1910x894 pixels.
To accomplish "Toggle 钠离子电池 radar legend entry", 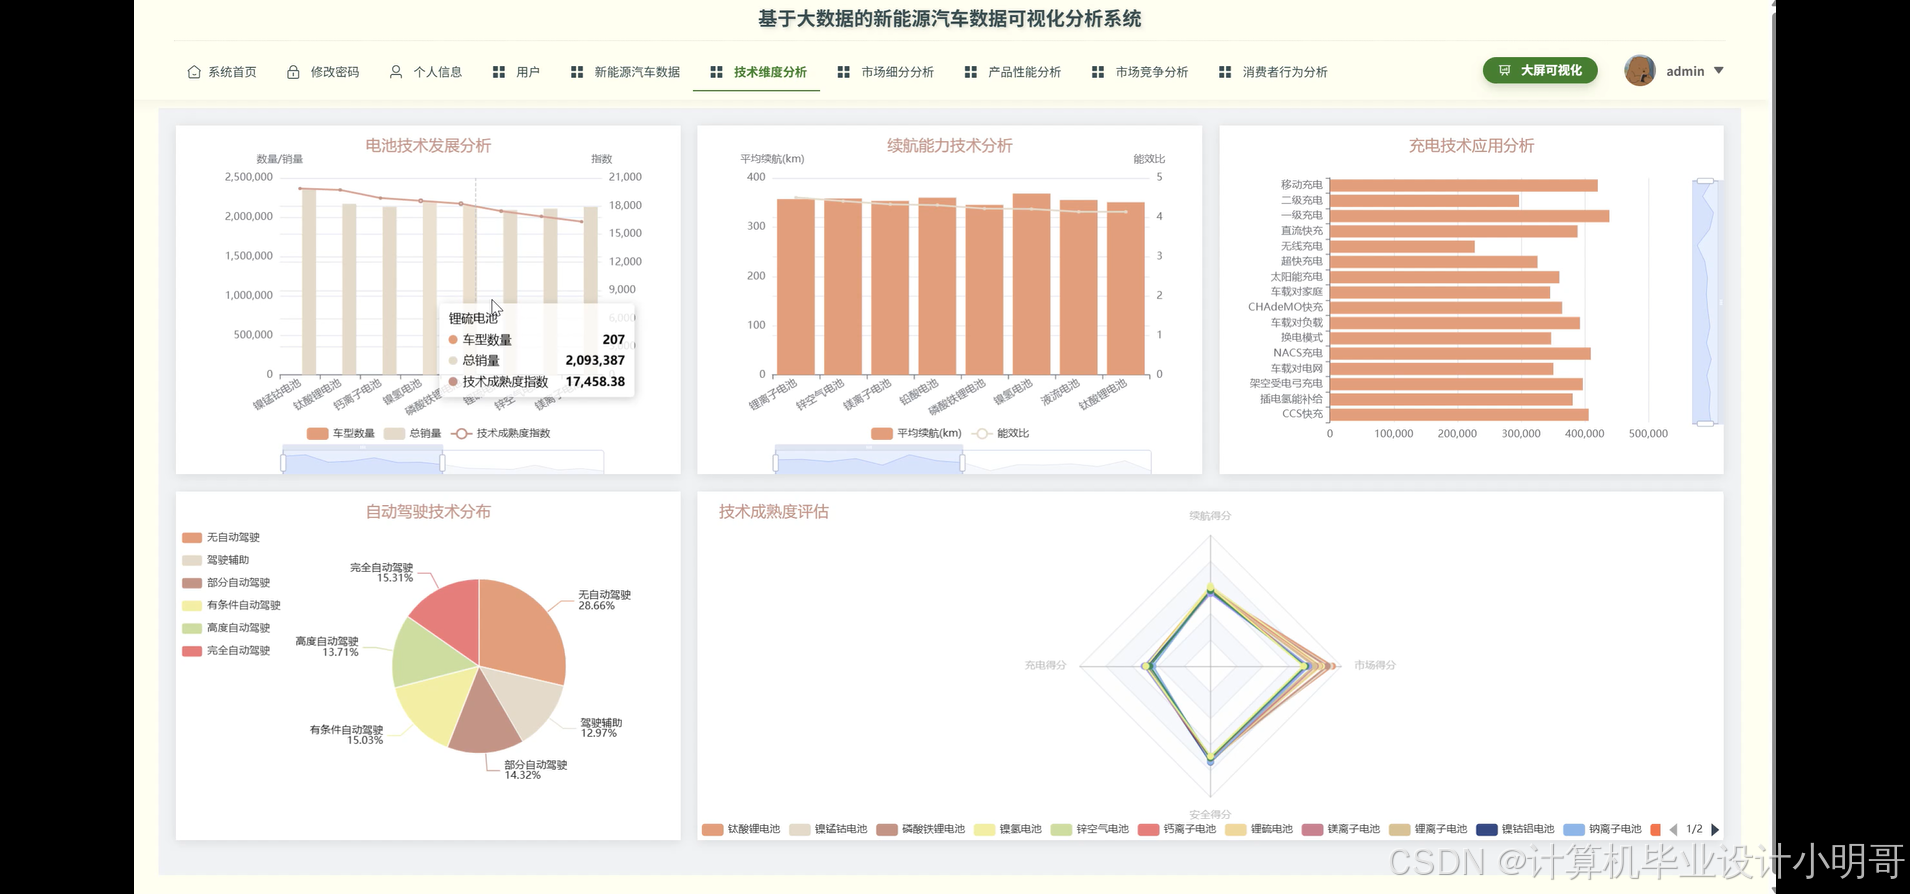I will pyautogui.click(x=1602, y=830).
